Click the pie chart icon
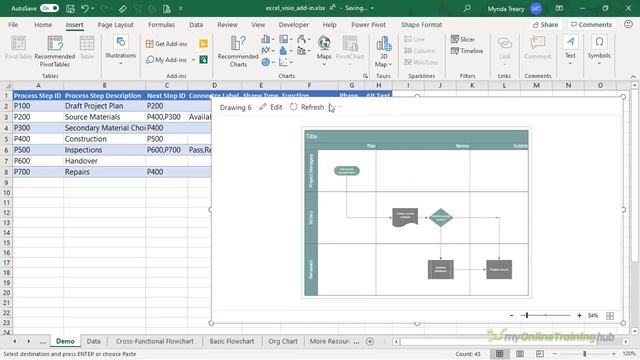Screen dimensions: 640x360 point(267,62)
